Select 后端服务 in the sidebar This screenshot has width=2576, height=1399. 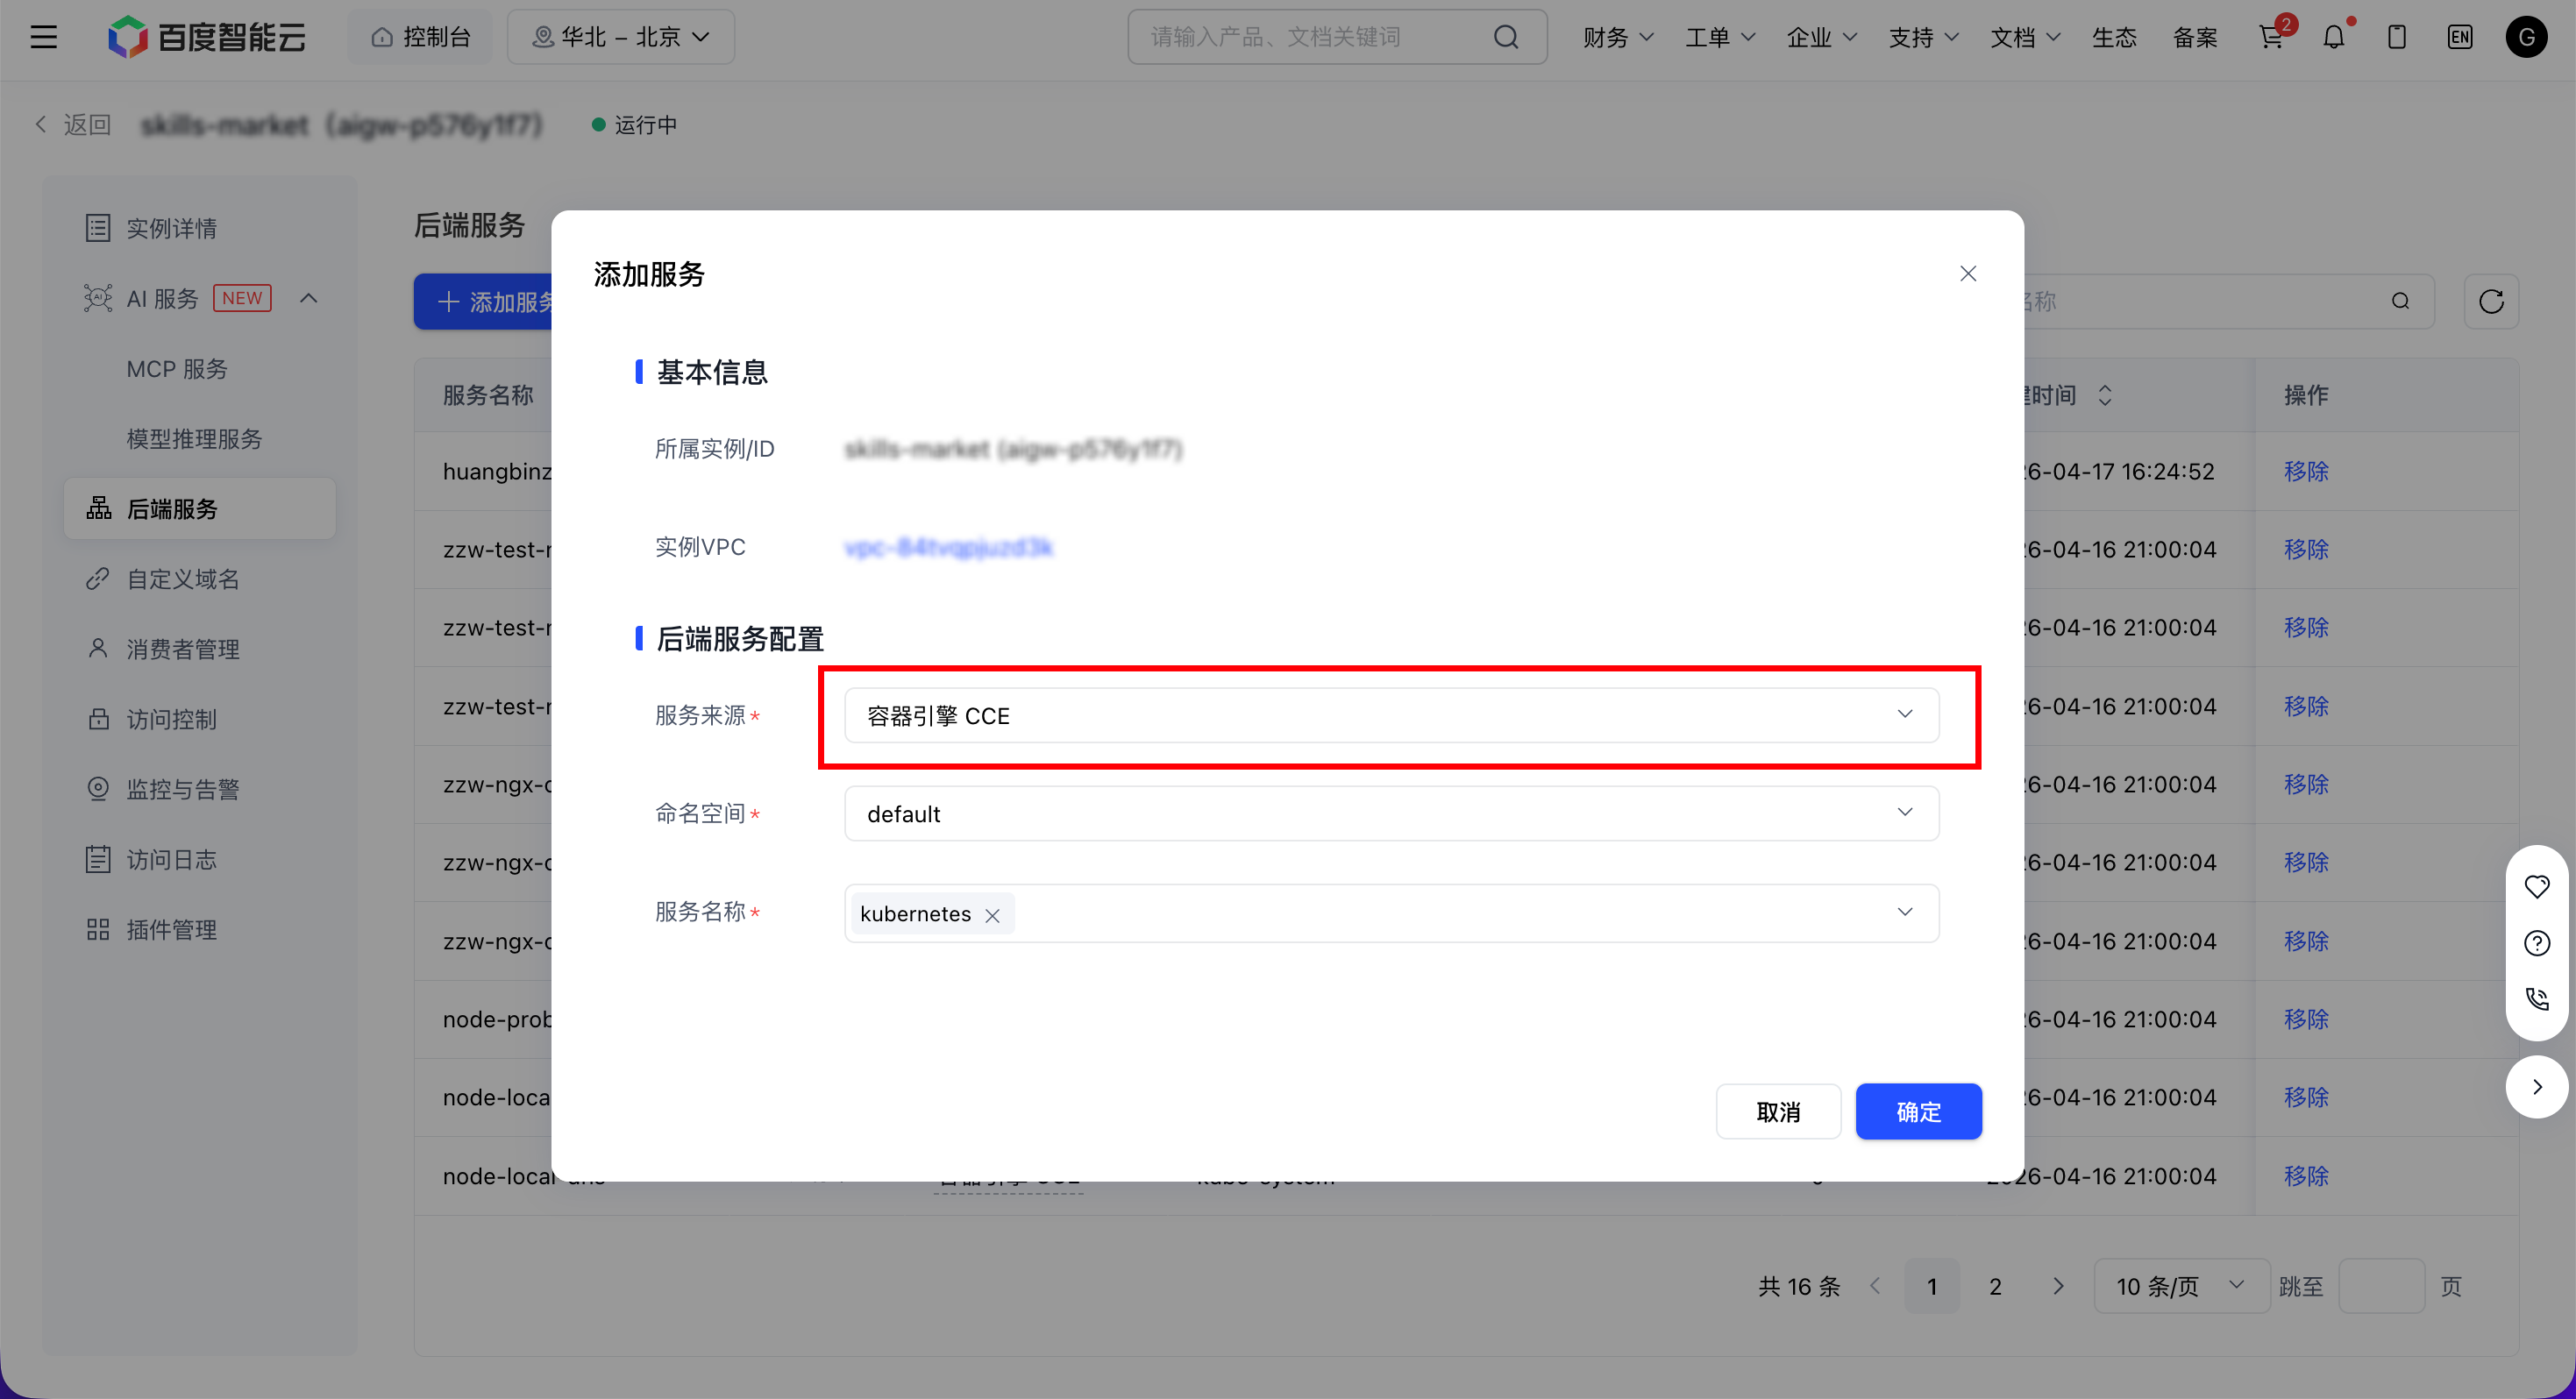(x=200, y=508)
